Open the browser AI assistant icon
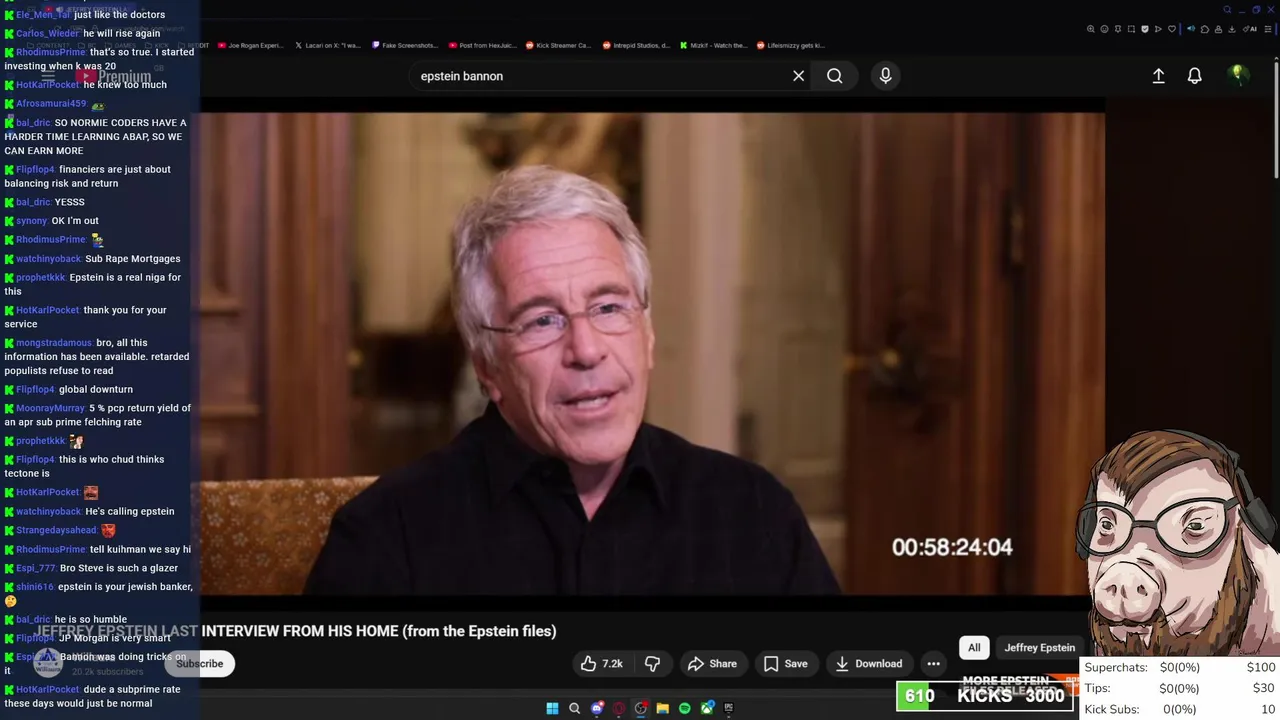Screen dimensions: 1280x720 pyautogui.click(x=1250, y=29)
